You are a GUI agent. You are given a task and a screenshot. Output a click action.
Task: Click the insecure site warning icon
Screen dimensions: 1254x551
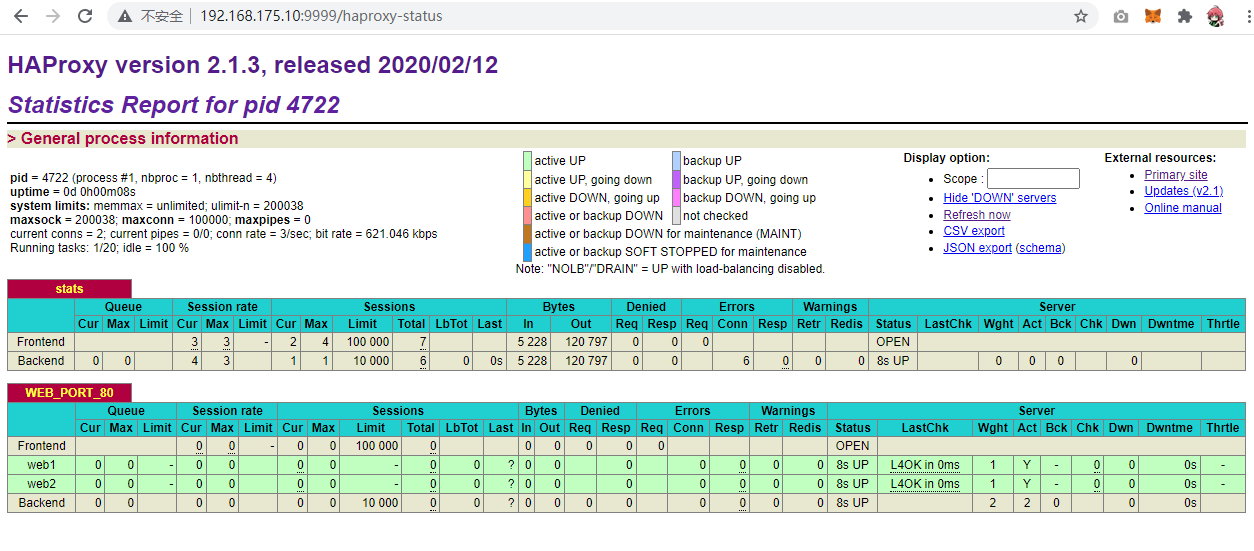click(x=125, y=16)
